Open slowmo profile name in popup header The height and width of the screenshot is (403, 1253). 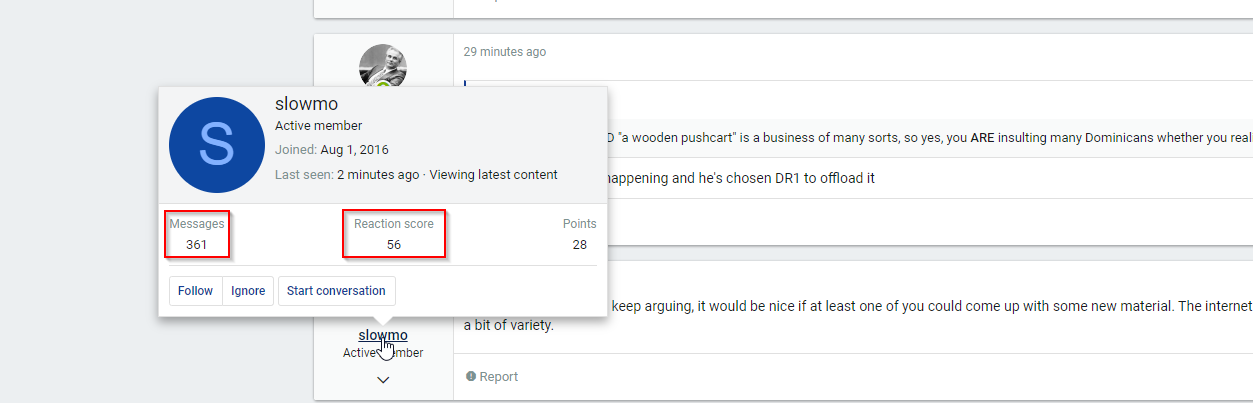[306, 104]
